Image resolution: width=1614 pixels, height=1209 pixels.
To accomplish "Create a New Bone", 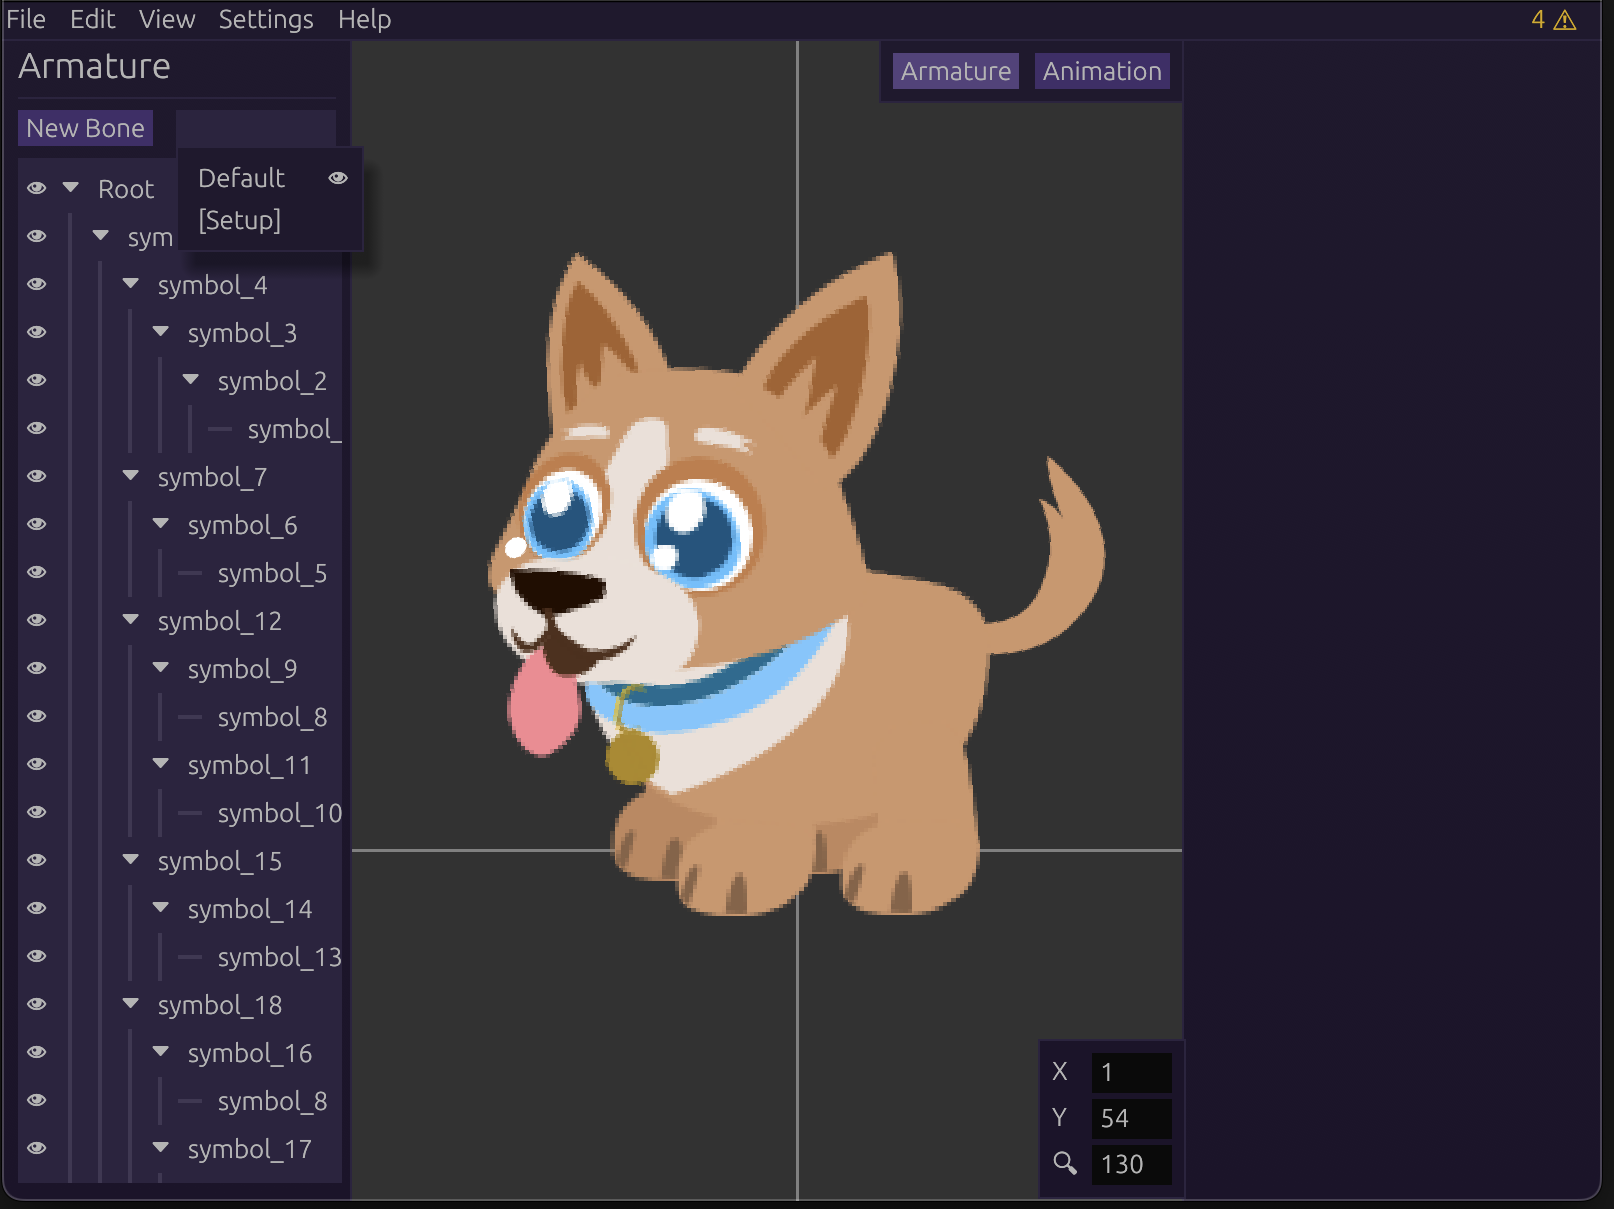I will coord(85,128).
